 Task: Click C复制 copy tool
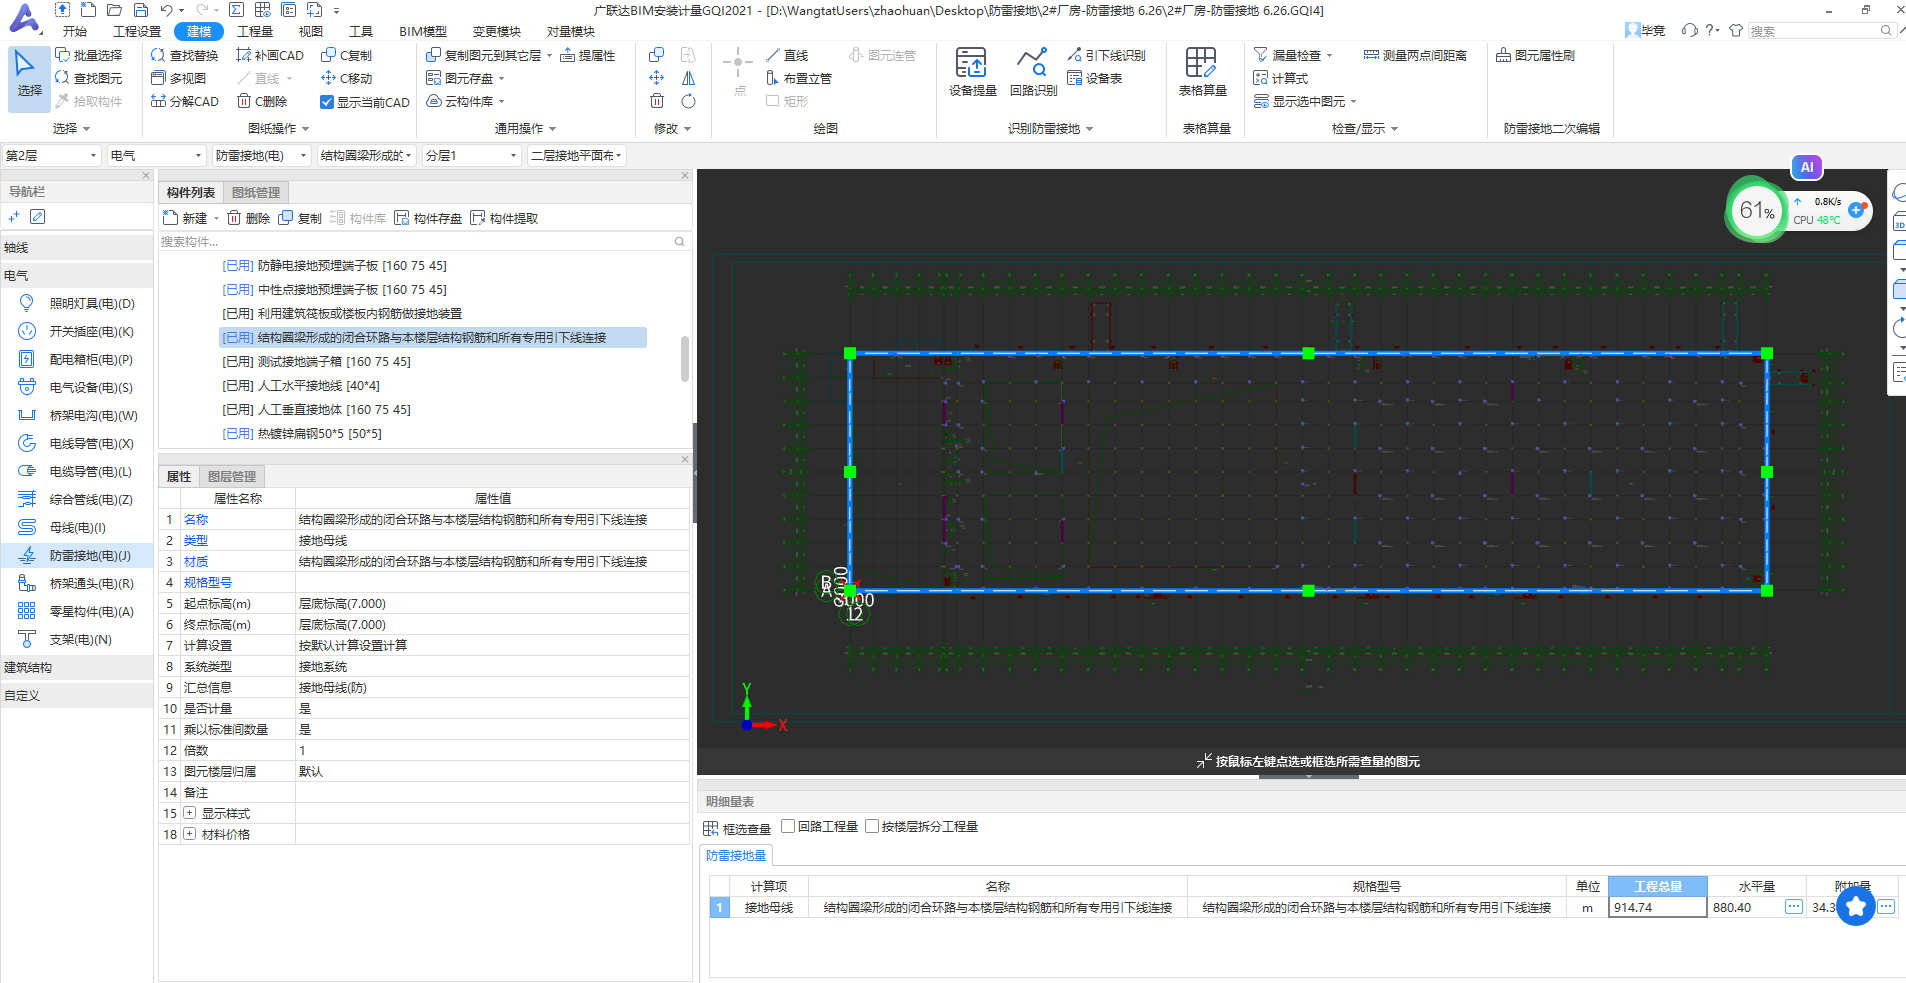coord(346,55)
